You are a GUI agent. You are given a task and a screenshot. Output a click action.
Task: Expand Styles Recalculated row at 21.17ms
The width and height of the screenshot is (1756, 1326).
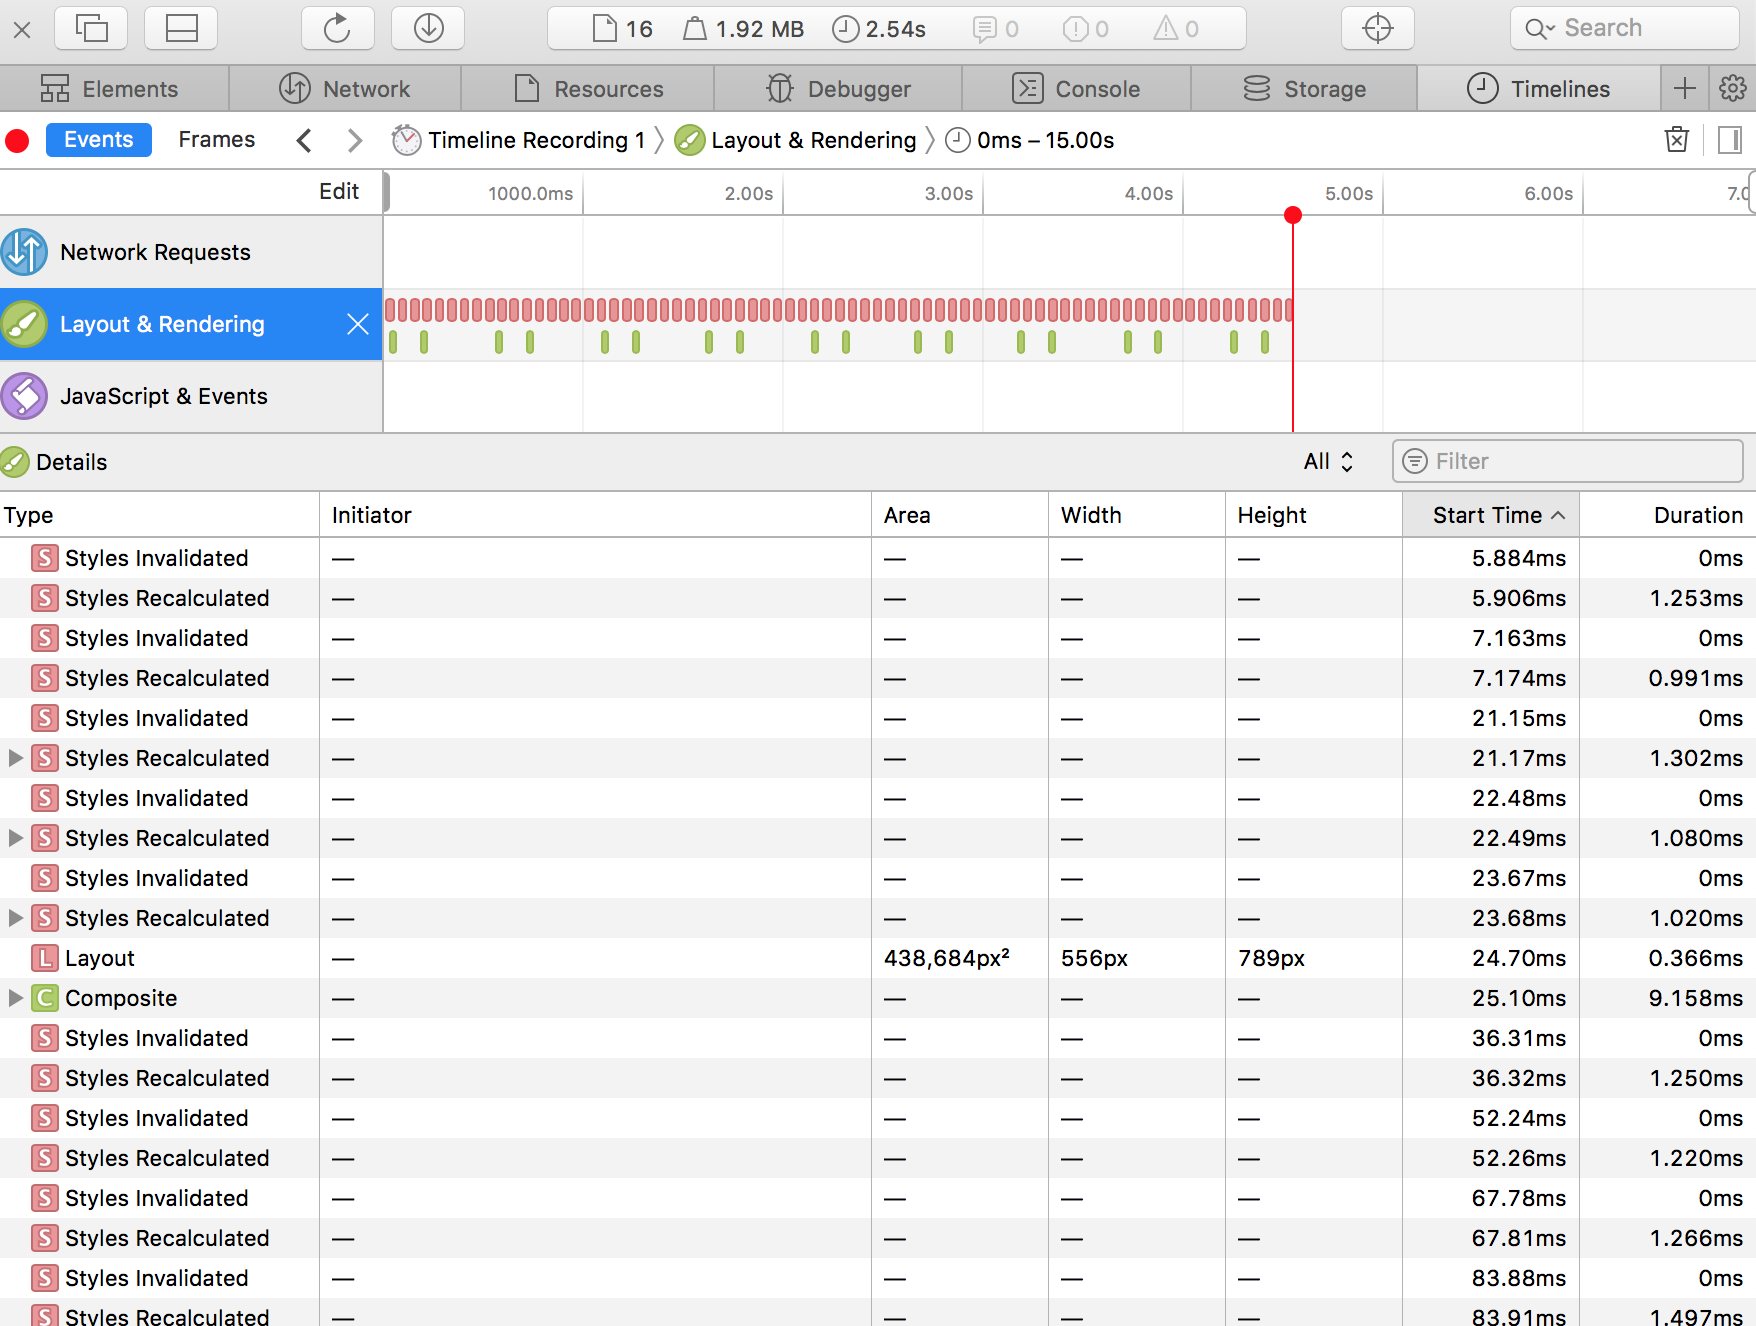[x=15, y=758]
